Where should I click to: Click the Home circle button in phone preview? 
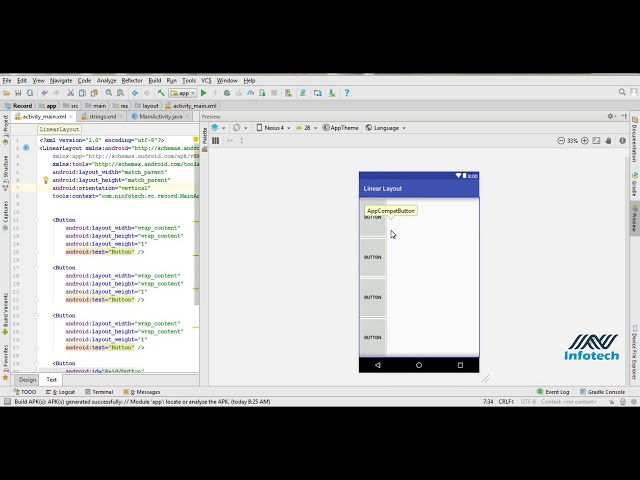click(x=419, y=365)
